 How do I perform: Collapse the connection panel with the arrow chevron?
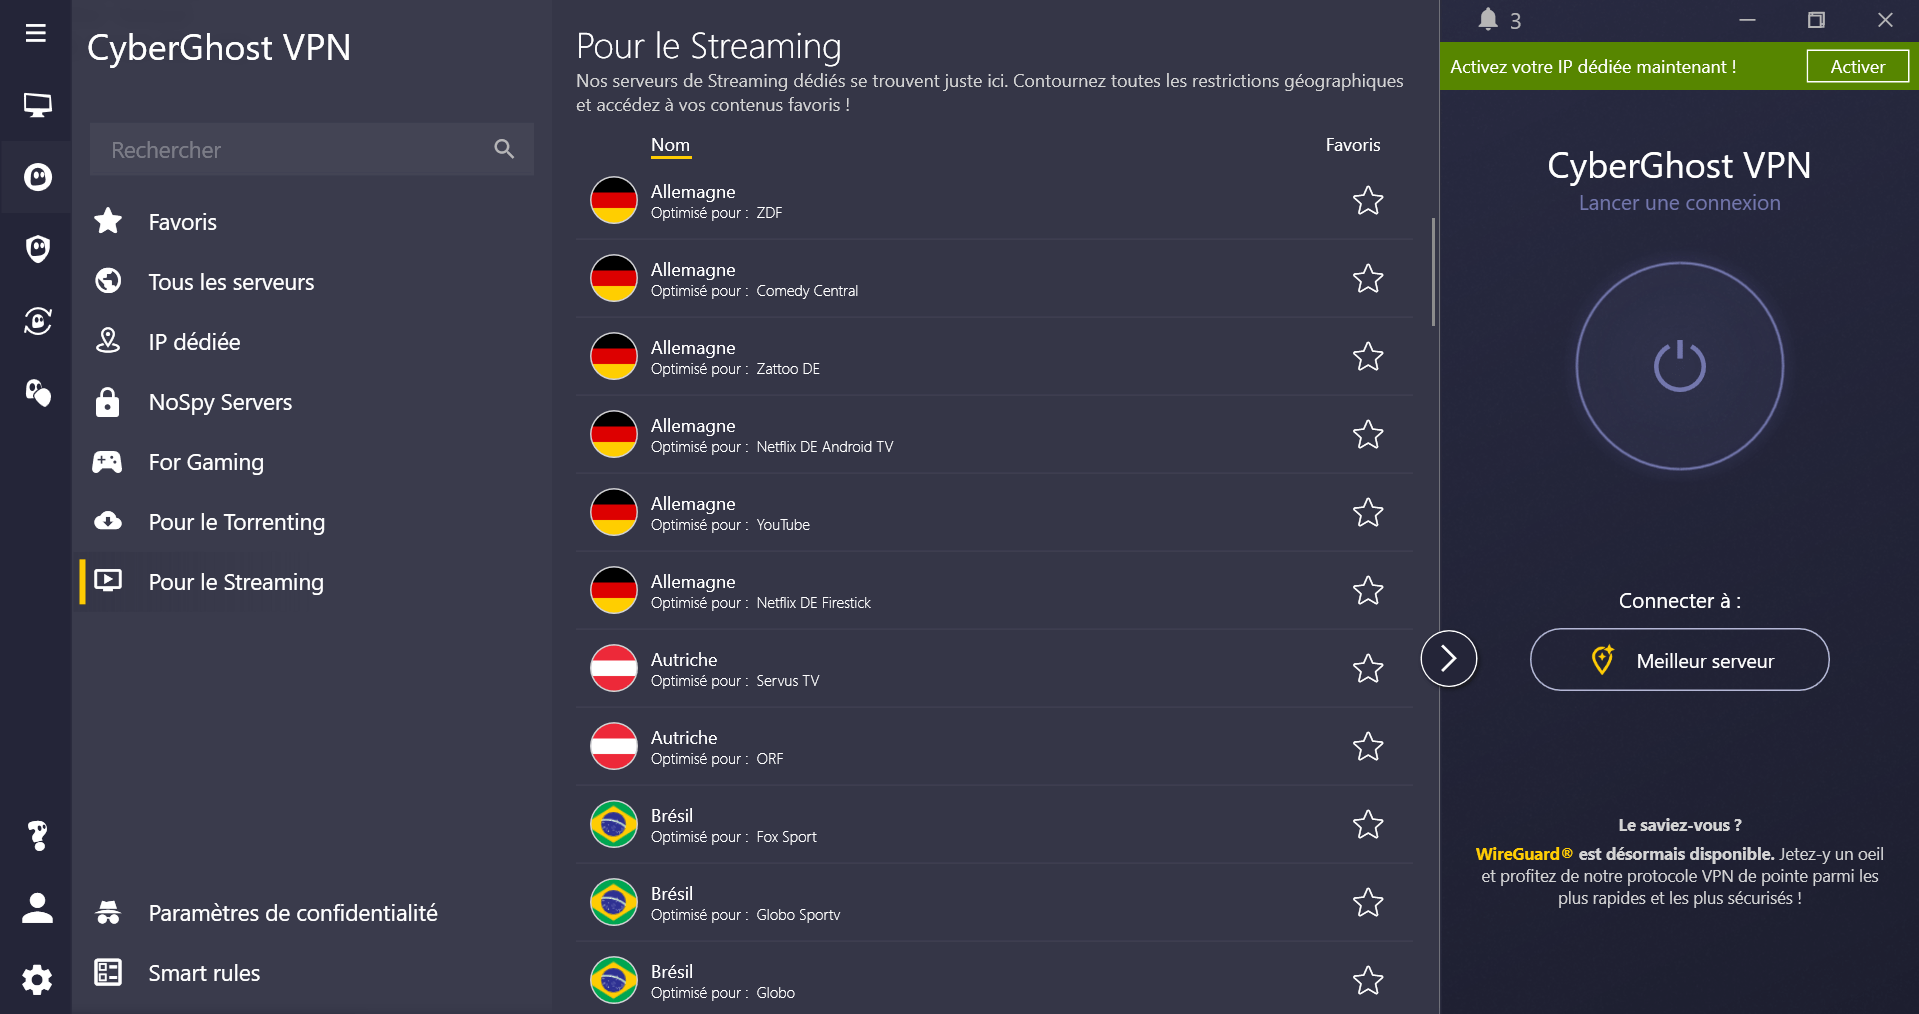[x=1447, y=659]
